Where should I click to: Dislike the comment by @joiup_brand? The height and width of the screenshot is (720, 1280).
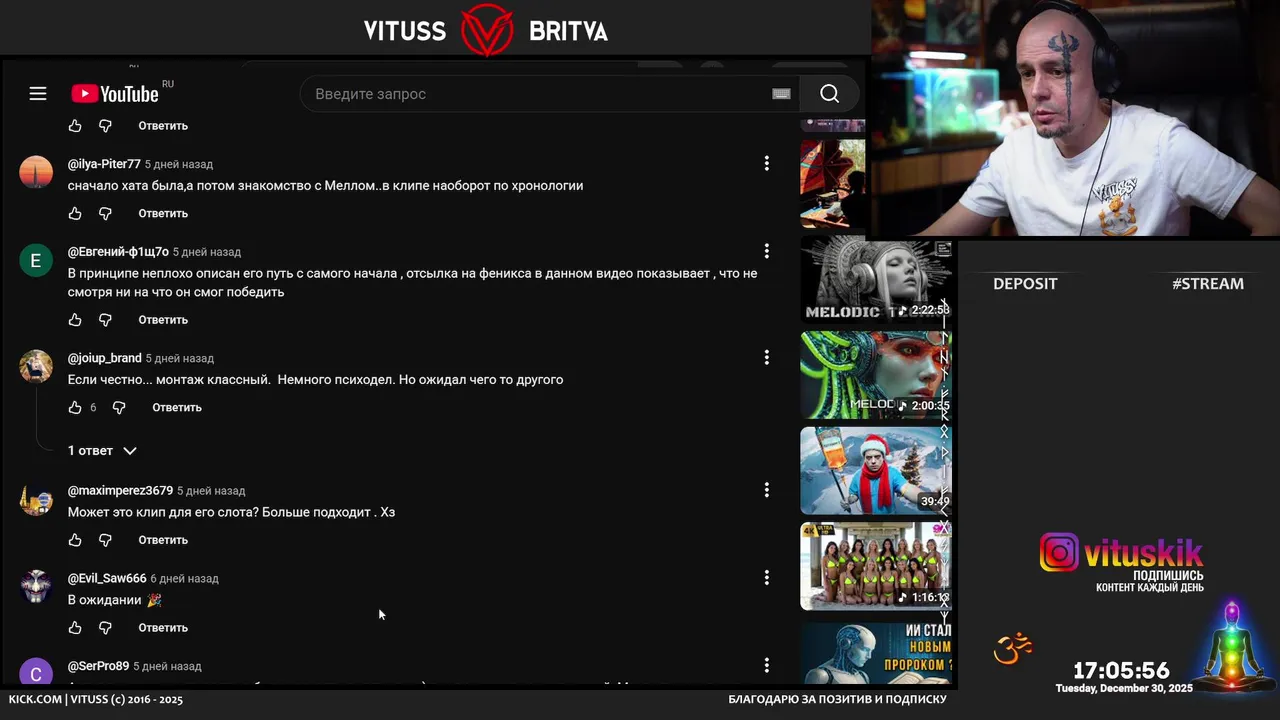[x=119, y=407]
